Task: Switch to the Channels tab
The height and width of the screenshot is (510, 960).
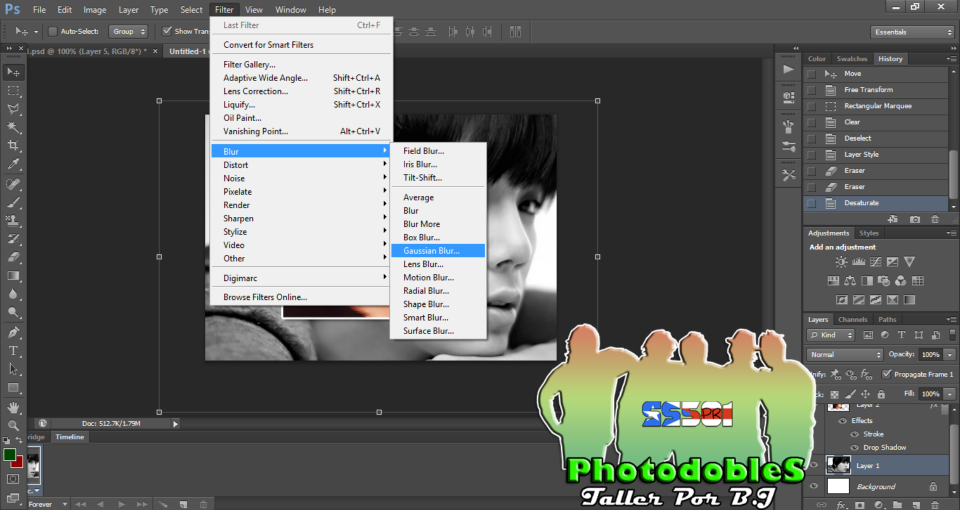Action: tap(852, 320)
